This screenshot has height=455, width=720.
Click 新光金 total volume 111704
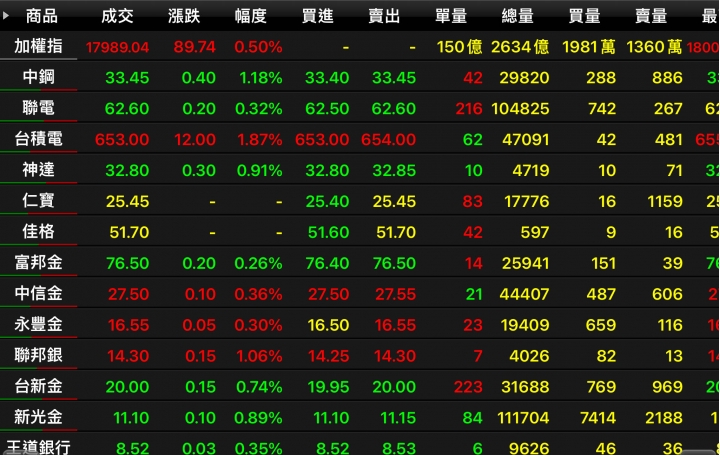pos(523,418)
